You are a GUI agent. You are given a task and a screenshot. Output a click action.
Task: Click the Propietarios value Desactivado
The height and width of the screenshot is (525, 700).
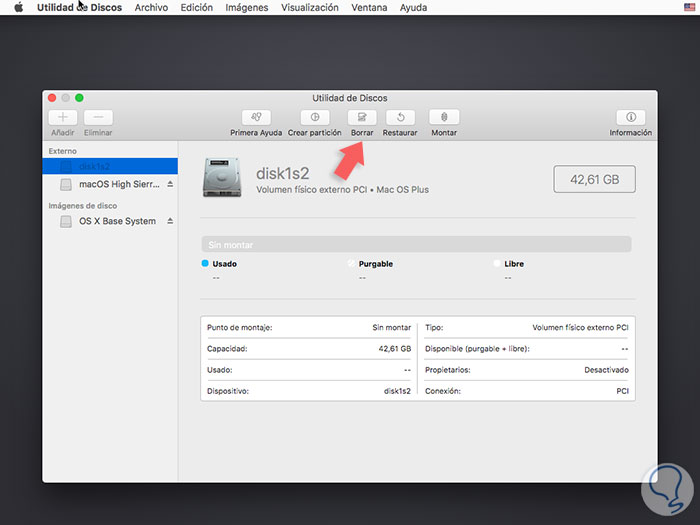pos(606,370)
